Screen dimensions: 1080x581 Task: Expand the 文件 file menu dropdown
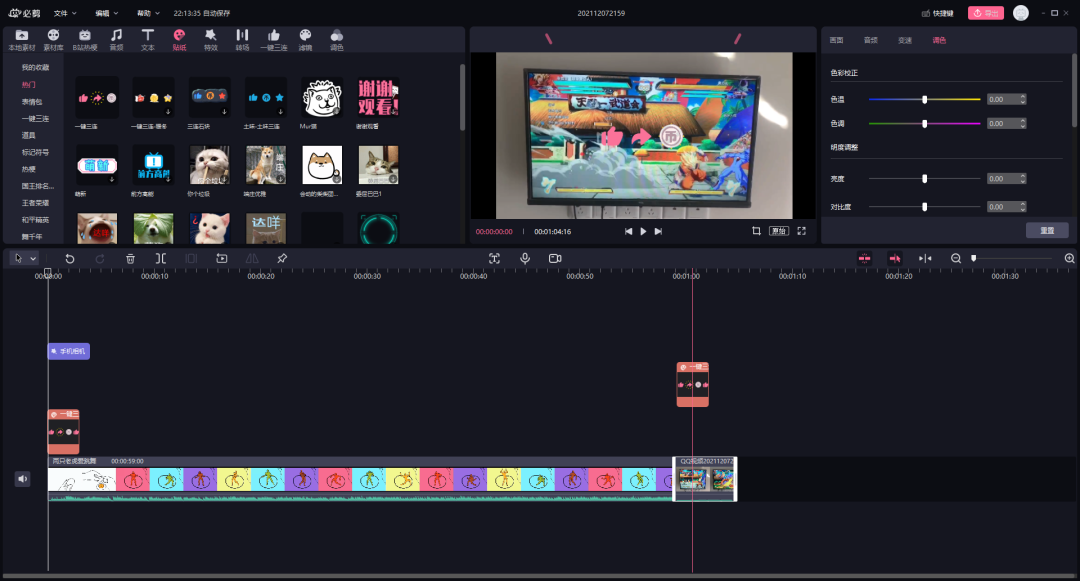[66, 13]
